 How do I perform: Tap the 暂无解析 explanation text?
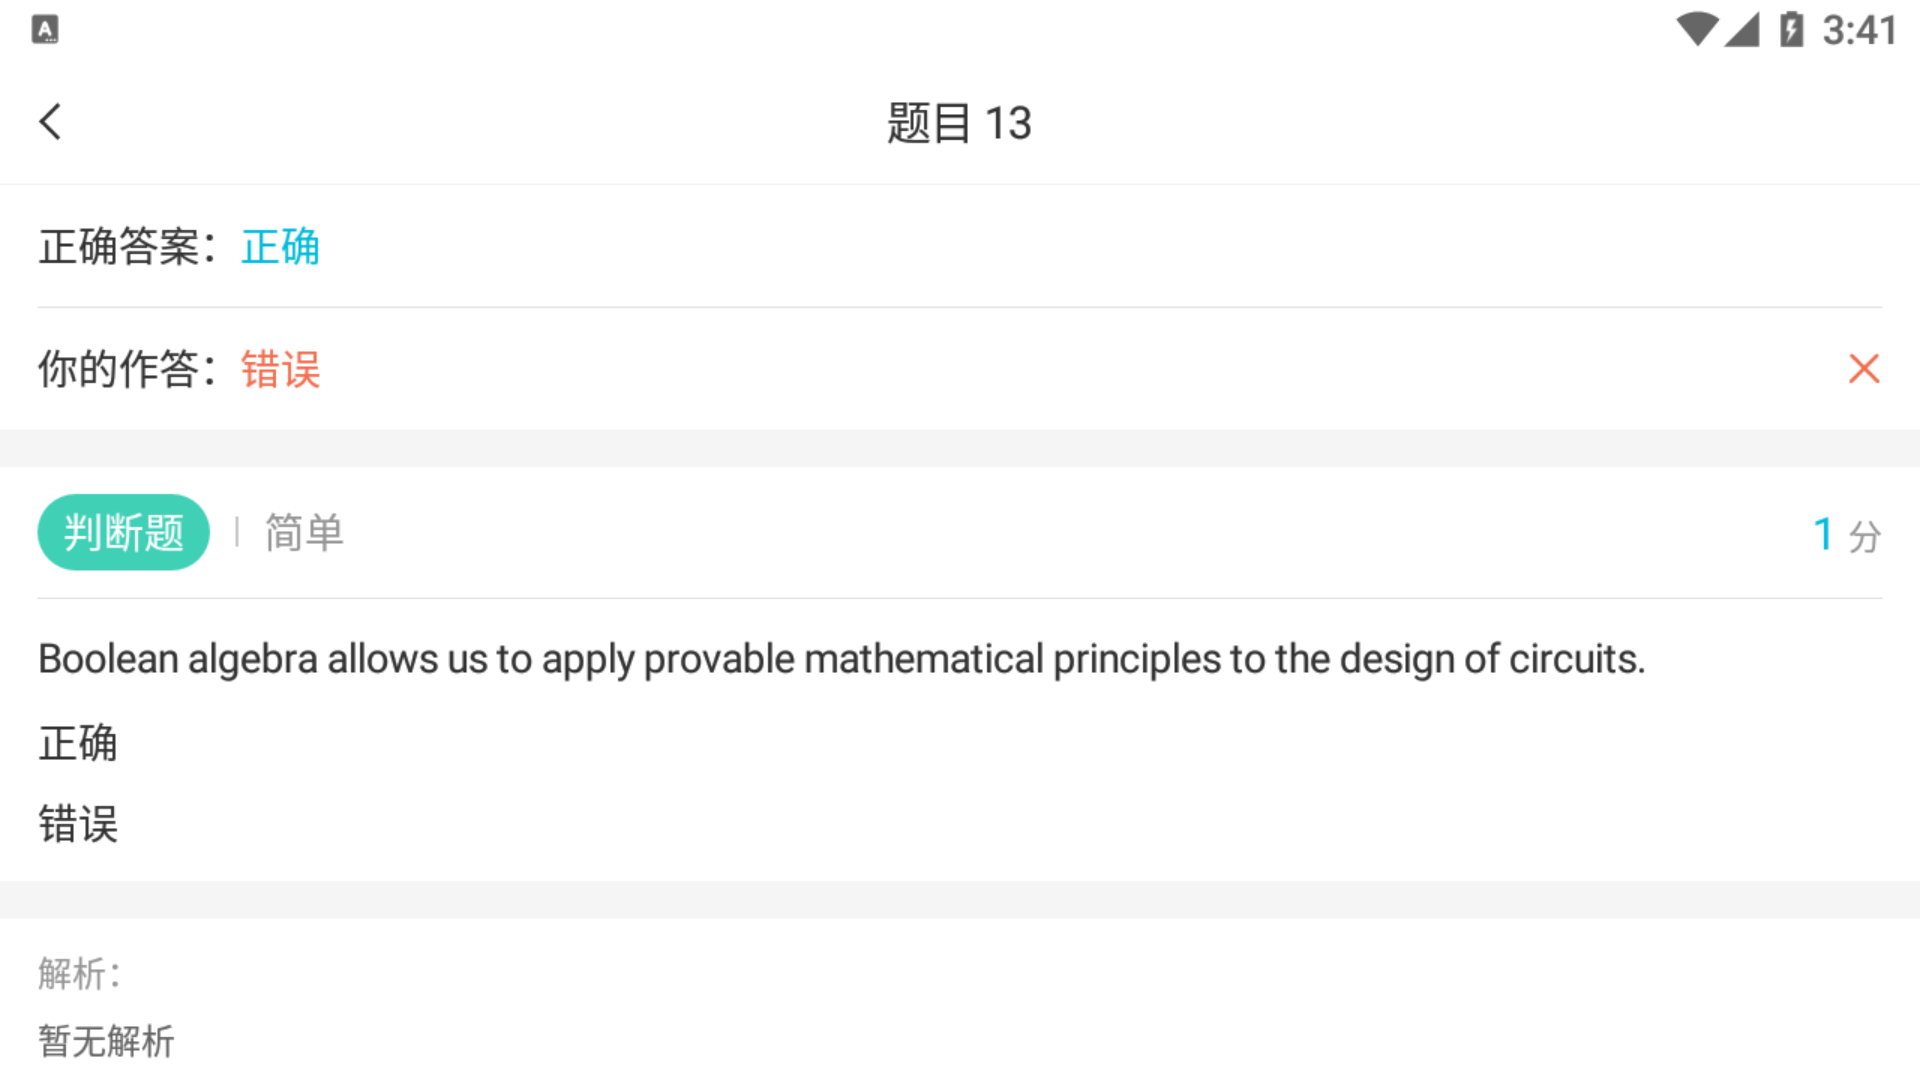(x=106, y=1041)
